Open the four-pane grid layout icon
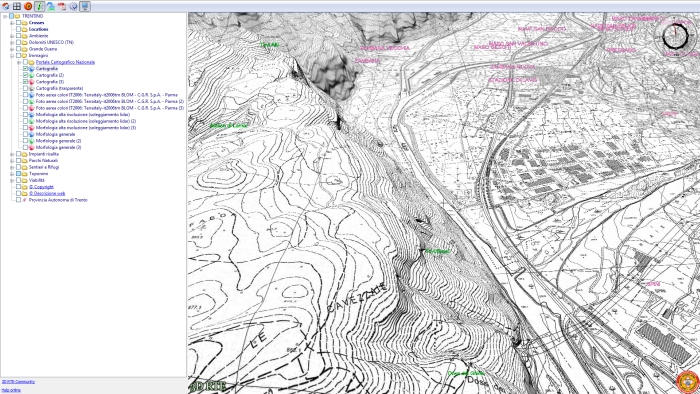700x394 pixels. click(x=17, y=6)
